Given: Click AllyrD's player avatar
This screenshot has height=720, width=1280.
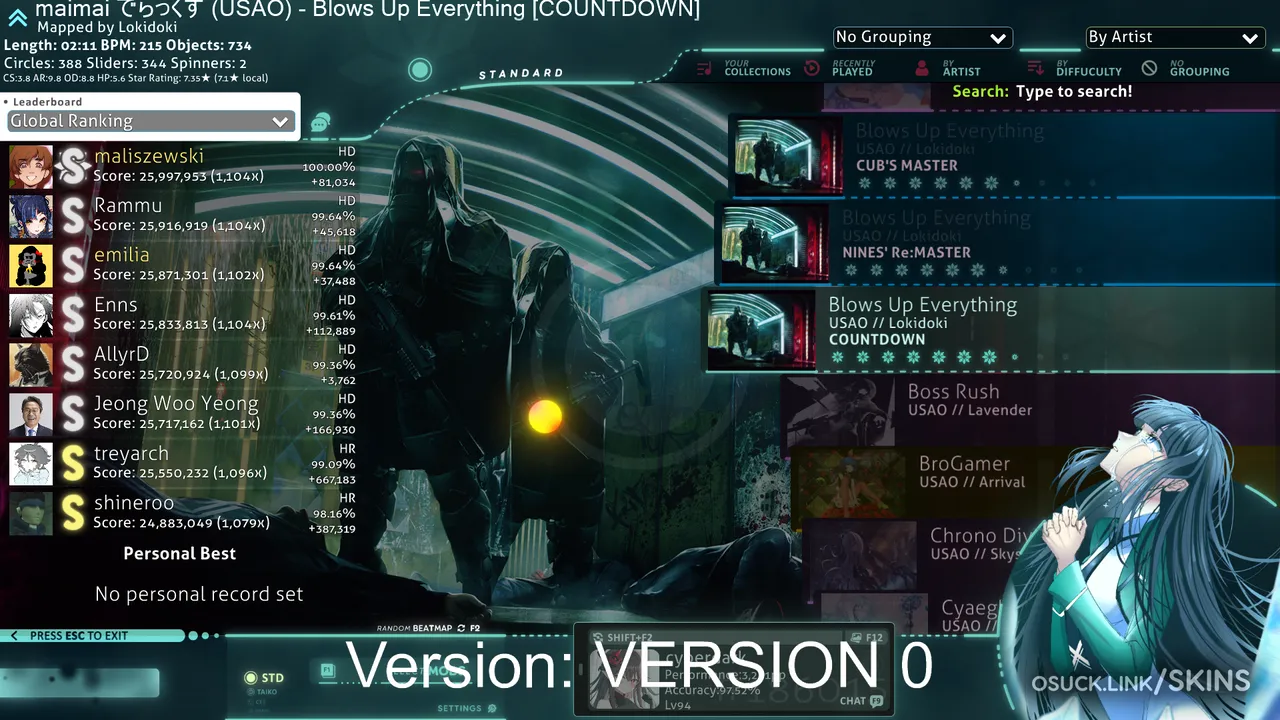Looking at the screenshot, I should pyautogui.click(x=31, y=365).
